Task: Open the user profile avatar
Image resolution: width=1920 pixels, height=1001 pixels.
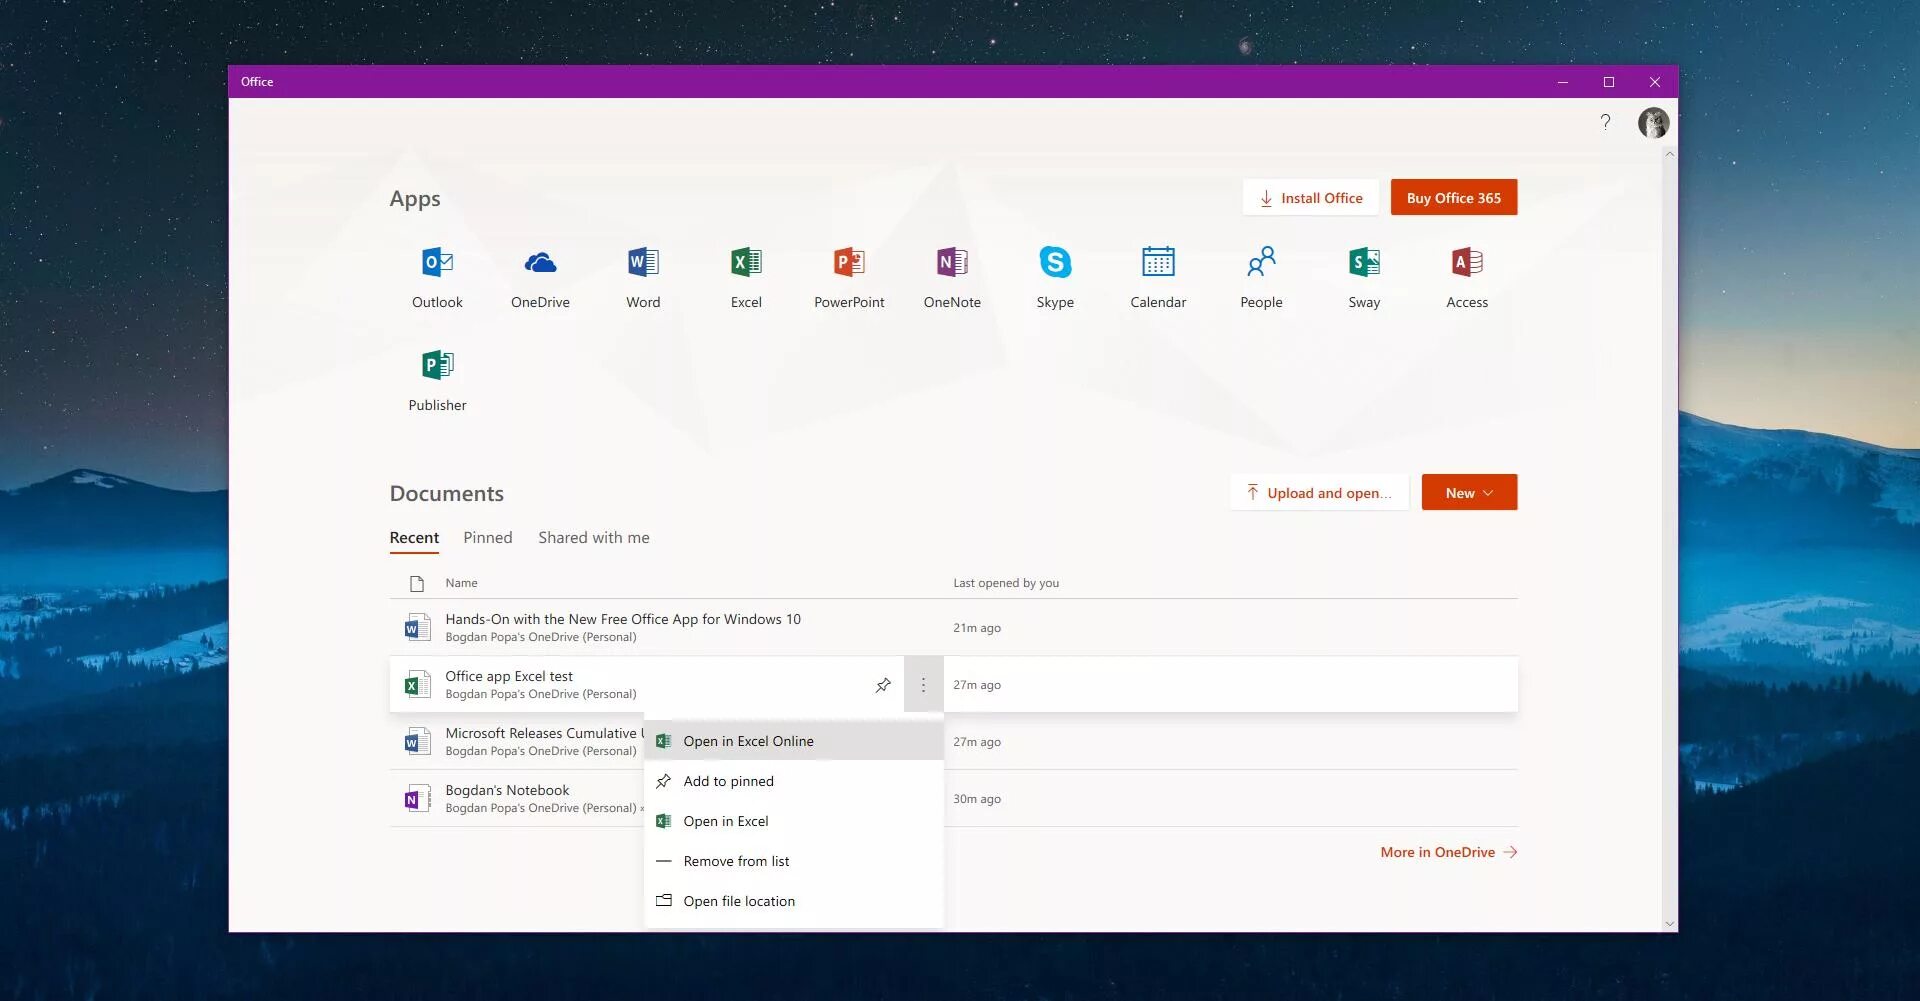Action: tap(1653, 123)
